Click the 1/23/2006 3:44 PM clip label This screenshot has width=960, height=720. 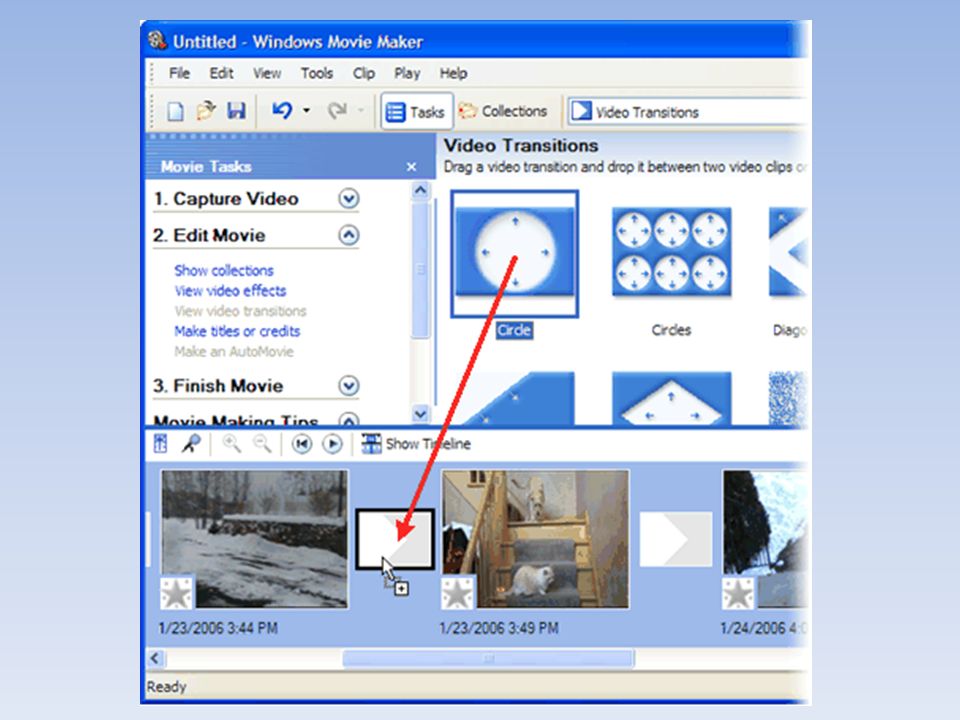coord(218,628)
